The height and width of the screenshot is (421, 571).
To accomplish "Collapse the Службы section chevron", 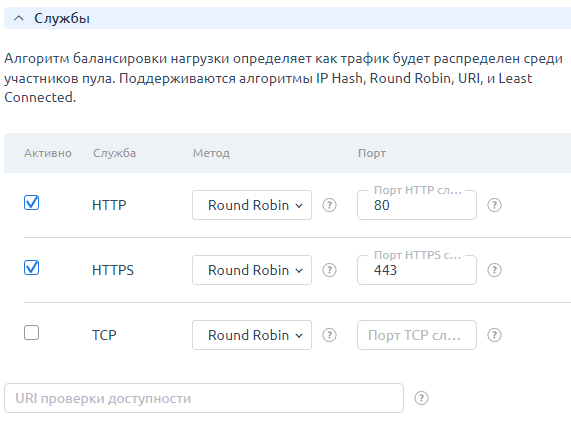I will tap(19, 18).
